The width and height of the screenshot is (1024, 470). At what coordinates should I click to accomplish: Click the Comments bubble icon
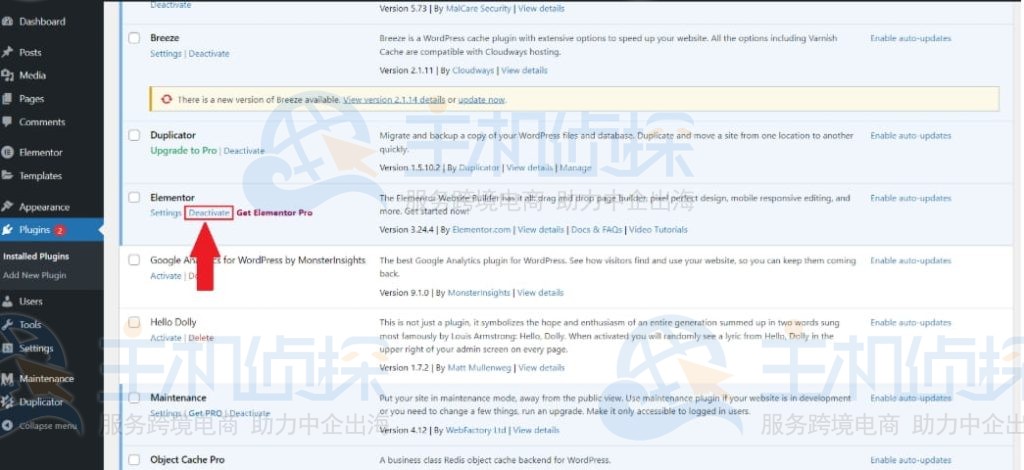coord(7,122)
